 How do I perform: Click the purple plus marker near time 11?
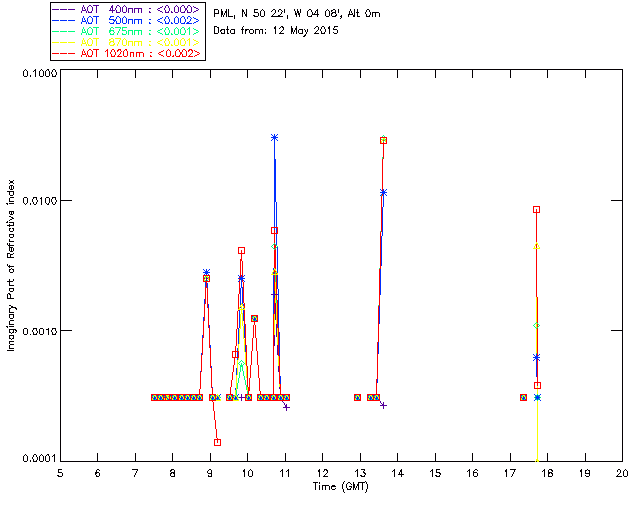[x=287, y=407]
